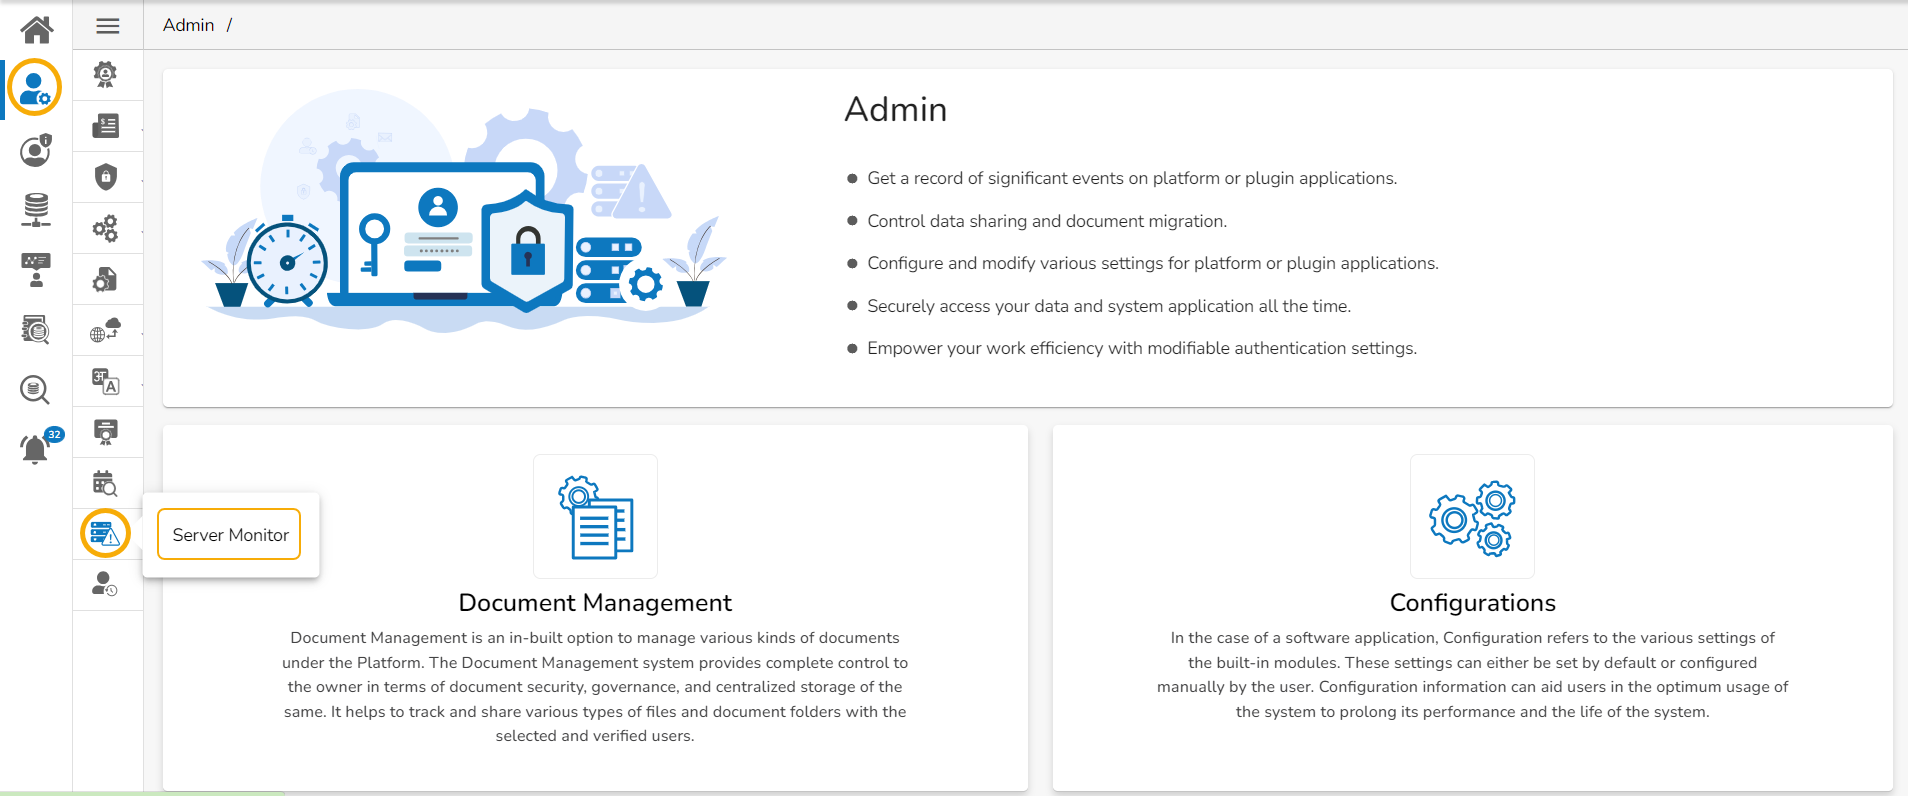Open the language translation icon

point(105,381)
